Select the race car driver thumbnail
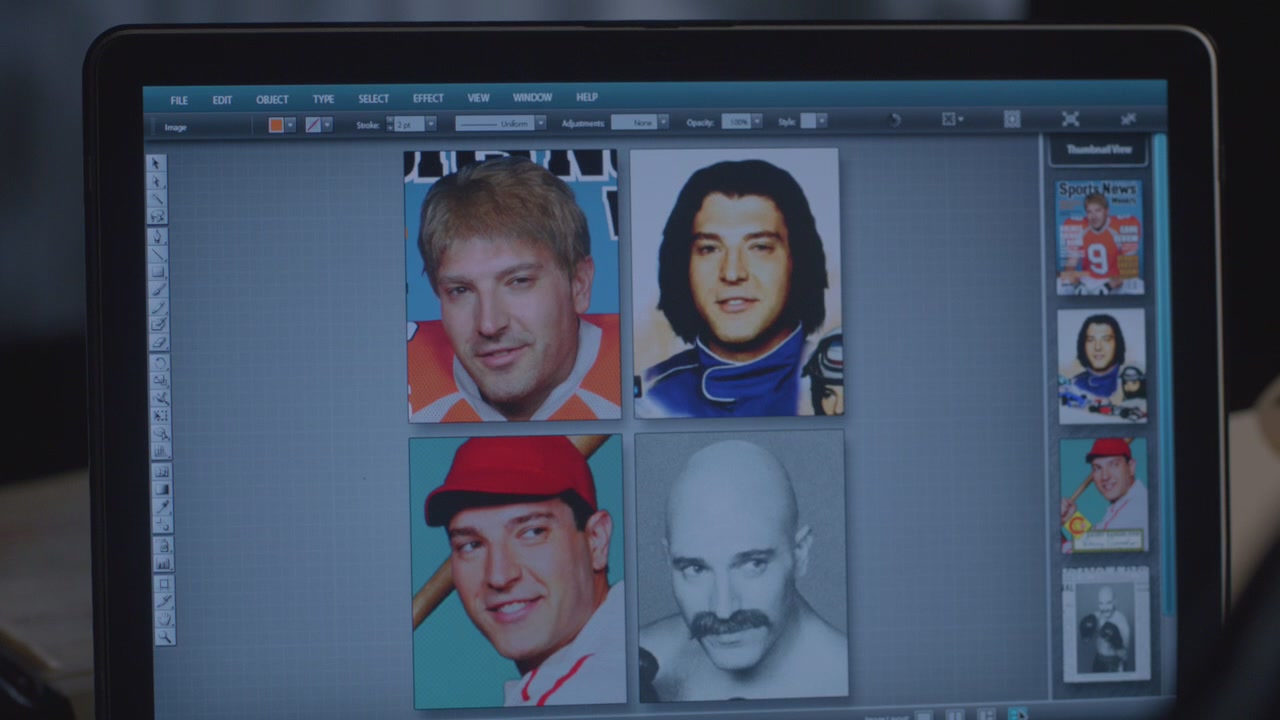The height and width of the screenshot is (720, 1280). (x=1102, y=366)
